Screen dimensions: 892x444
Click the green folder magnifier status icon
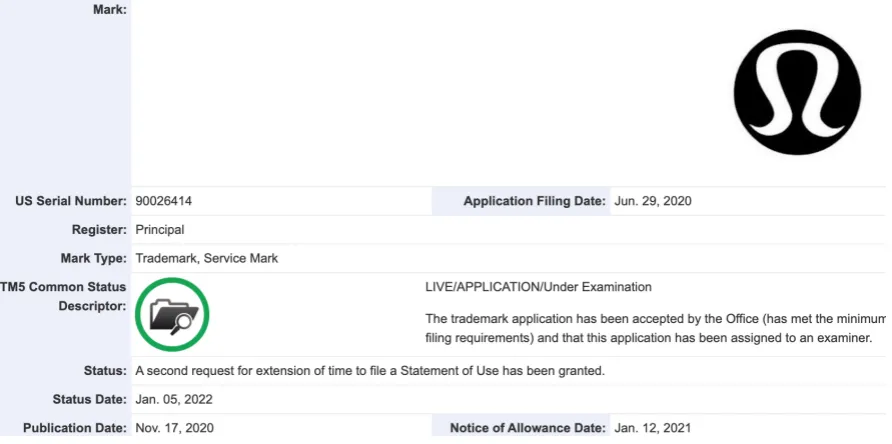tap(172, 314)
